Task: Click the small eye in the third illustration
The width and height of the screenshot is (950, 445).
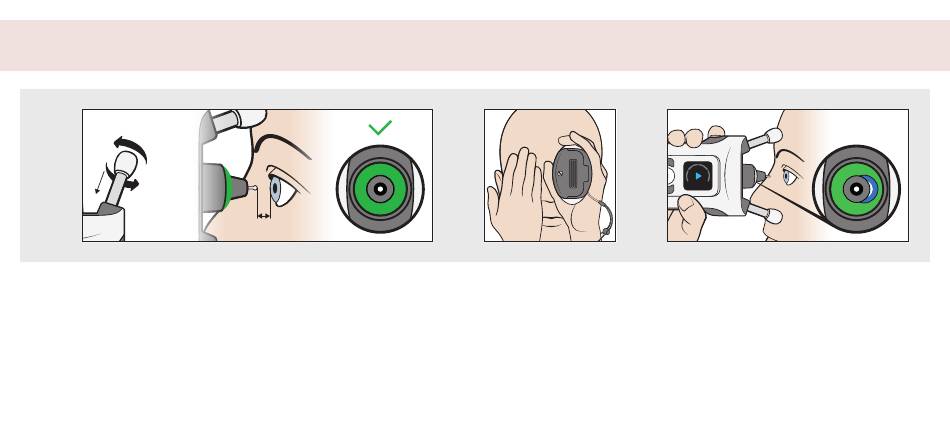Action: point(789,176)
